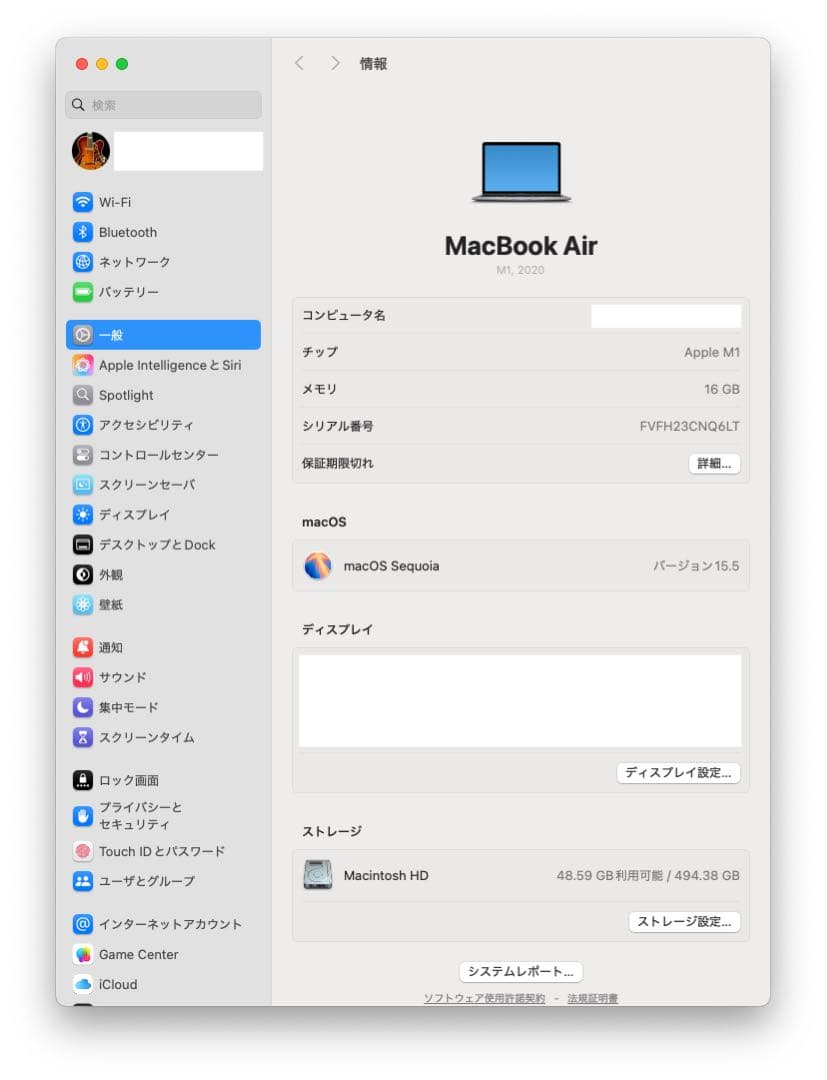Image resolution: width=827 pixels, height=1080 pixels.
Task: Open the Game Center icon
Action: (x=83, y=955)
